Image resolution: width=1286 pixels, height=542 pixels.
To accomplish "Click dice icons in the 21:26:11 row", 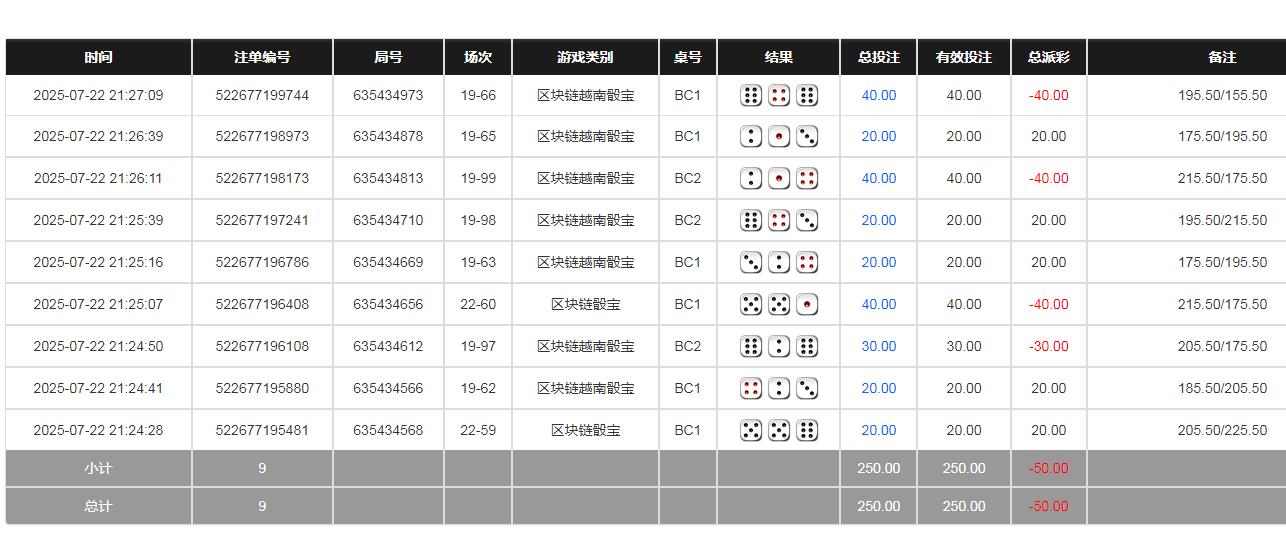I will click(x=779, y=179).
